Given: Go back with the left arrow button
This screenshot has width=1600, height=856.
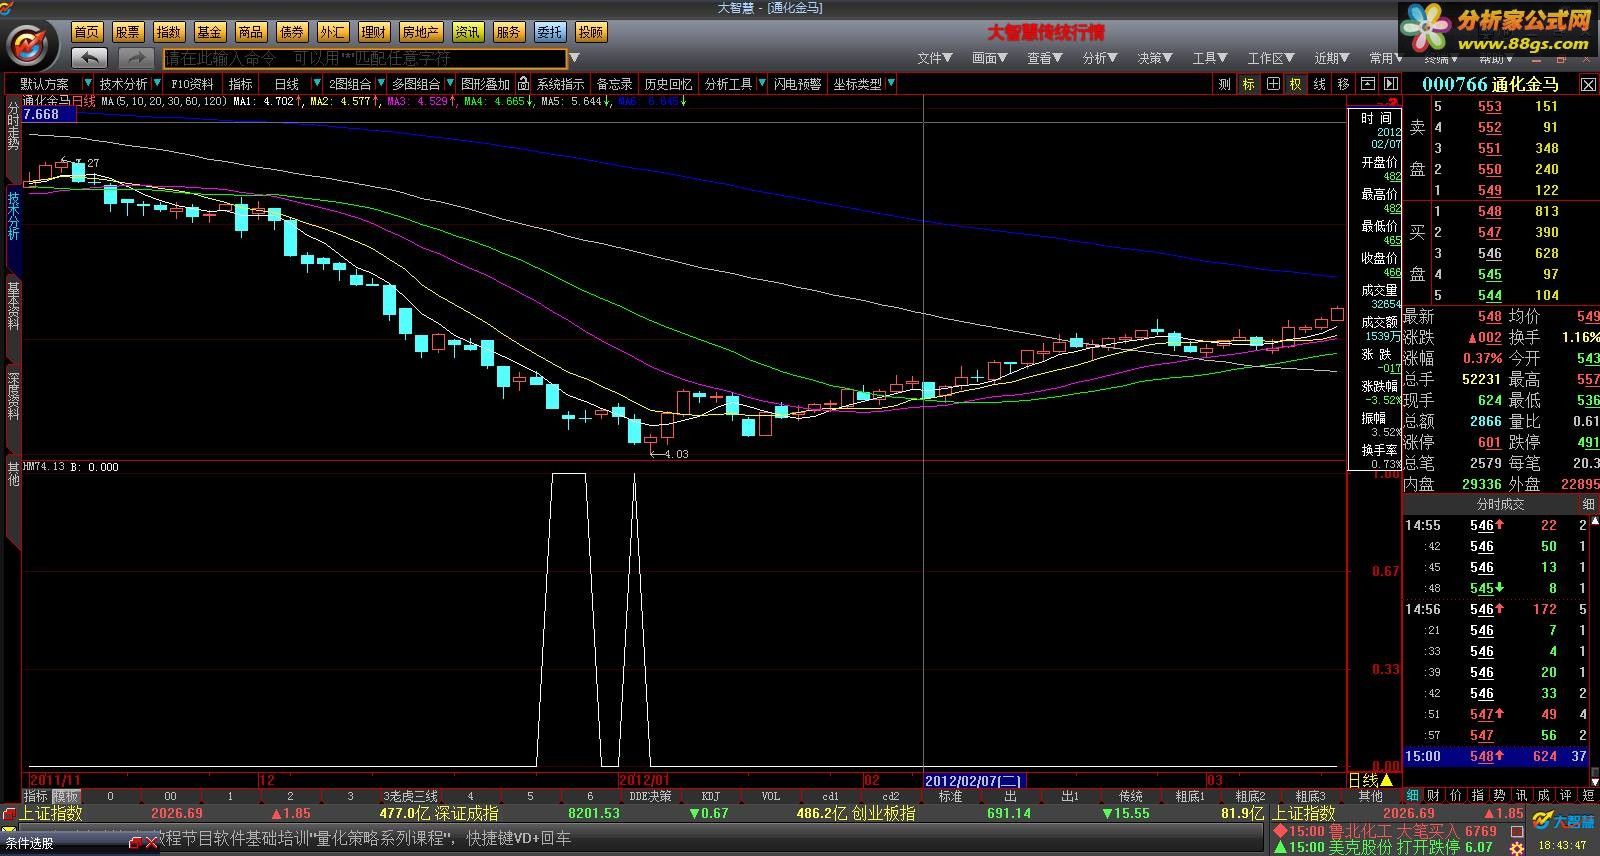Looking at the screenshot, I should tap(90, 58).
